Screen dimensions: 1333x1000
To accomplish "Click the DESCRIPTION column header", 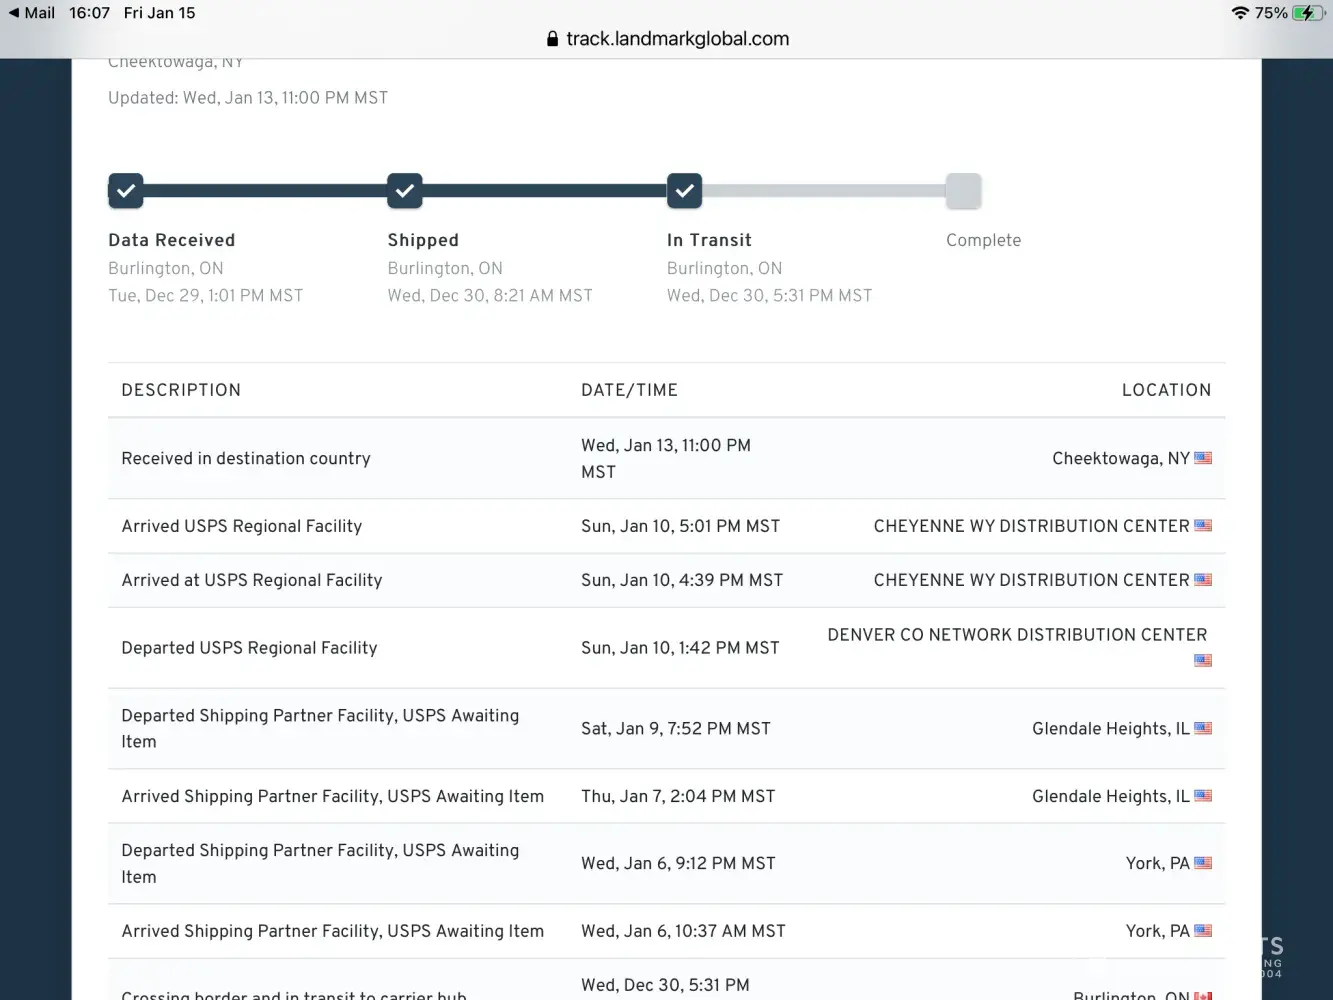I will pyautogui.click(x=181, y=390).
